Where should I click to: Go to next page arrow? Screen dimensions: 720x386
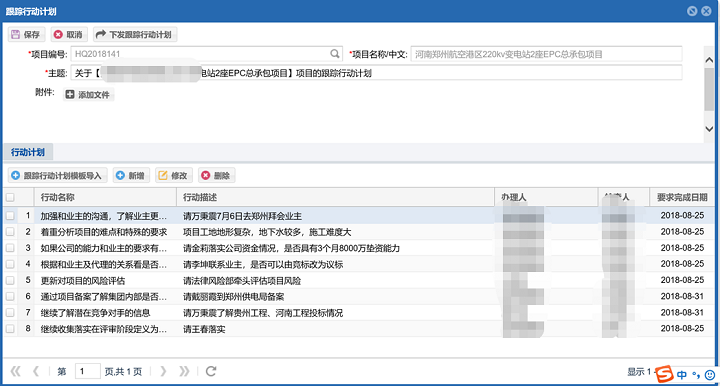coord(163,371)
